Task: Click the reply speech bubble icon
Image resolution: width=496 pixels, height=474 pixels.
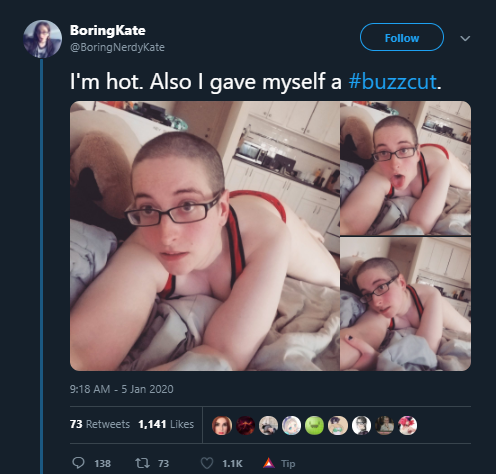Action: [78, 463]
